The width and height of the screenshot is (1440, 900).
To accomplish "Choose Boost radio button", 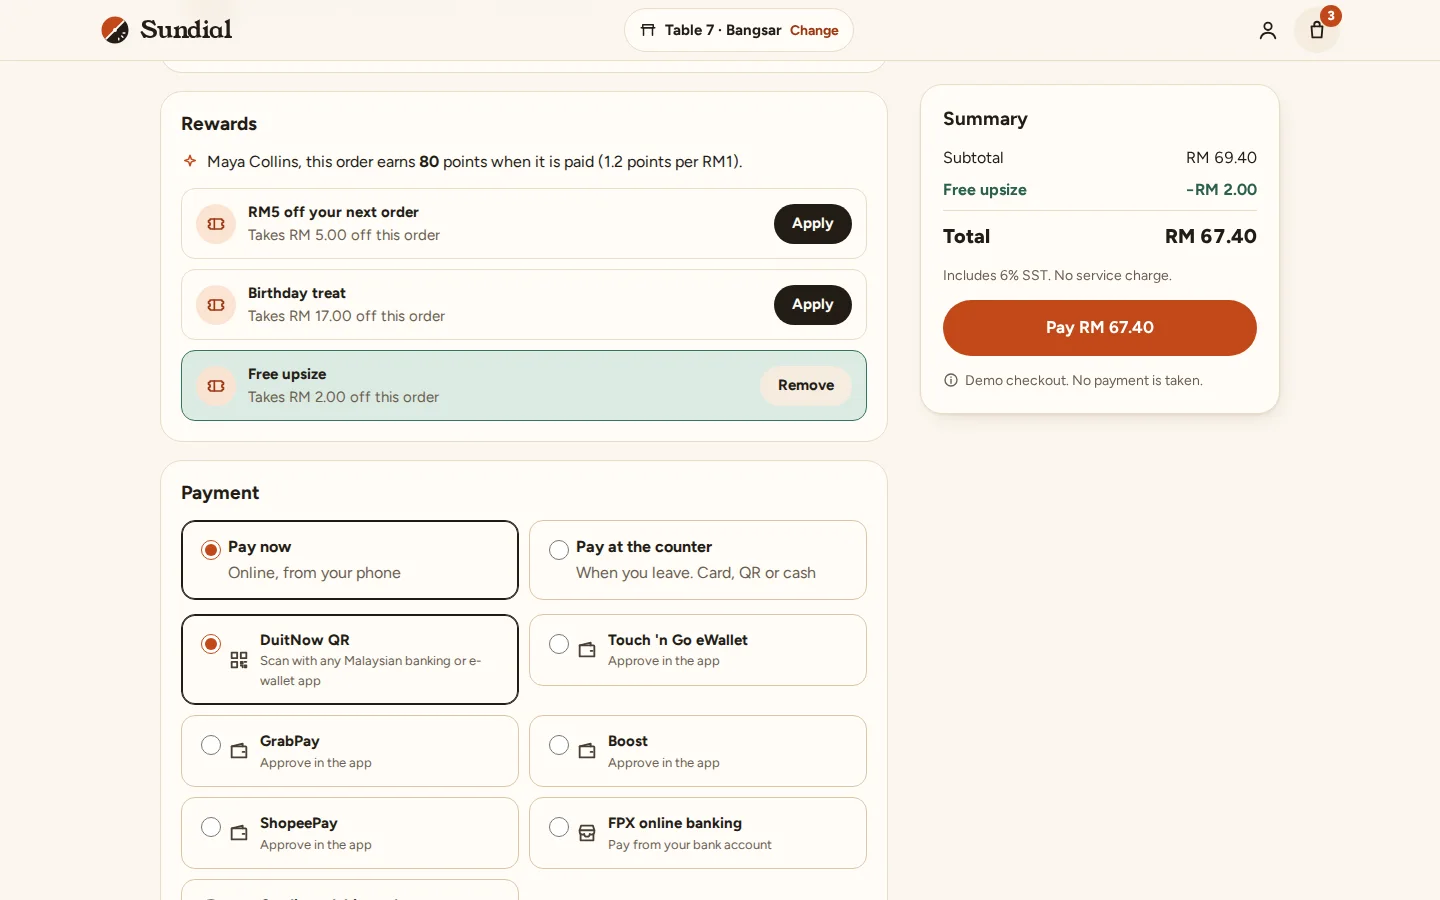I will click(559, 745).
